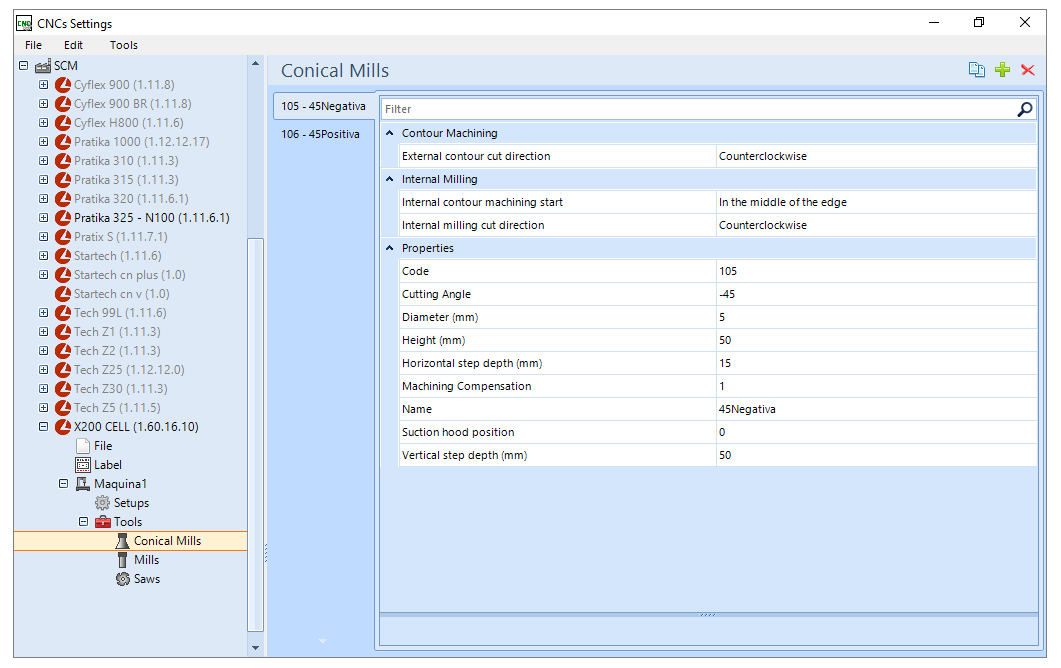Image resolution: width=1061 pixels, height=668 pixels.
Task: Click the Cyflex 900 BR logo icon
Action: pyautogui.click(x=63, y=104)
